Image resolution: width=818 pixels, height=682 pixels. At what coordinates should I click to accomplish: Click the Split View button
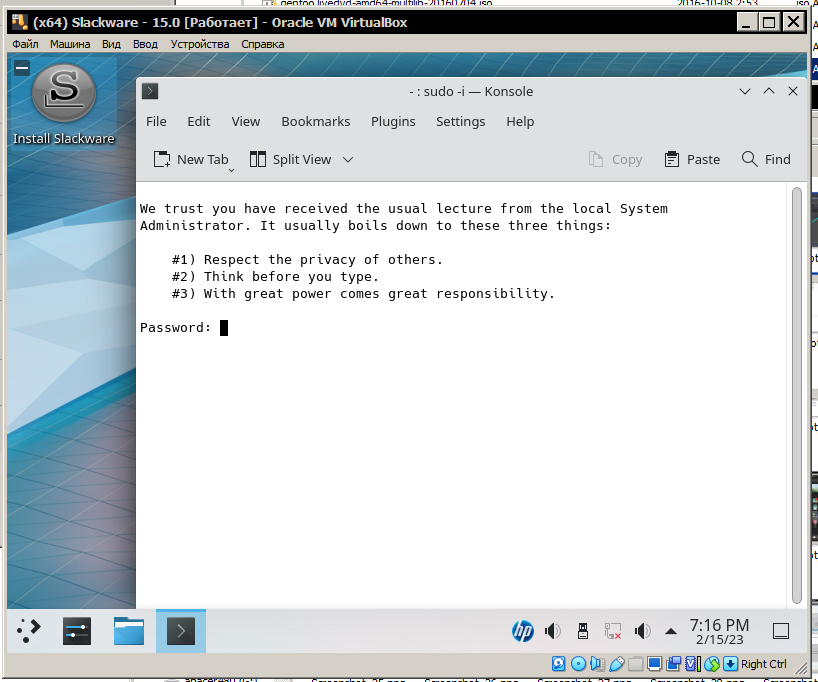point(291,159)
